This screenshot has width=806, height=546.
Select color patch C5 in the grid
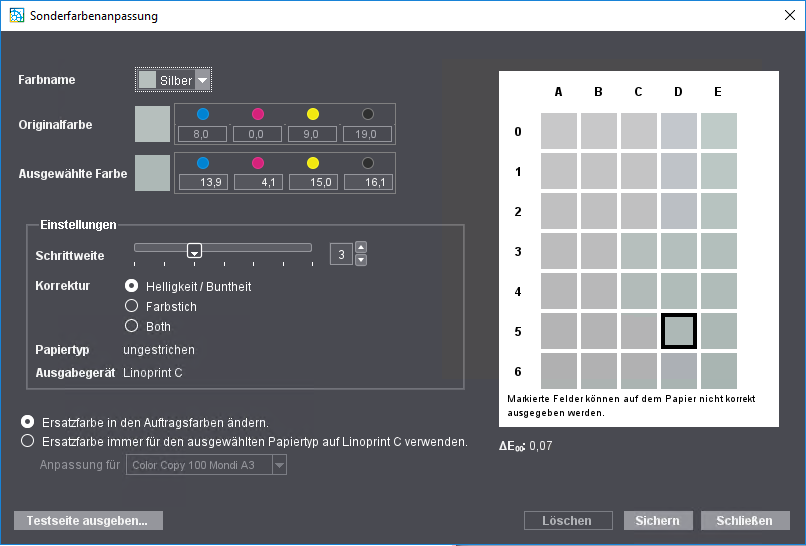point(639,331)
